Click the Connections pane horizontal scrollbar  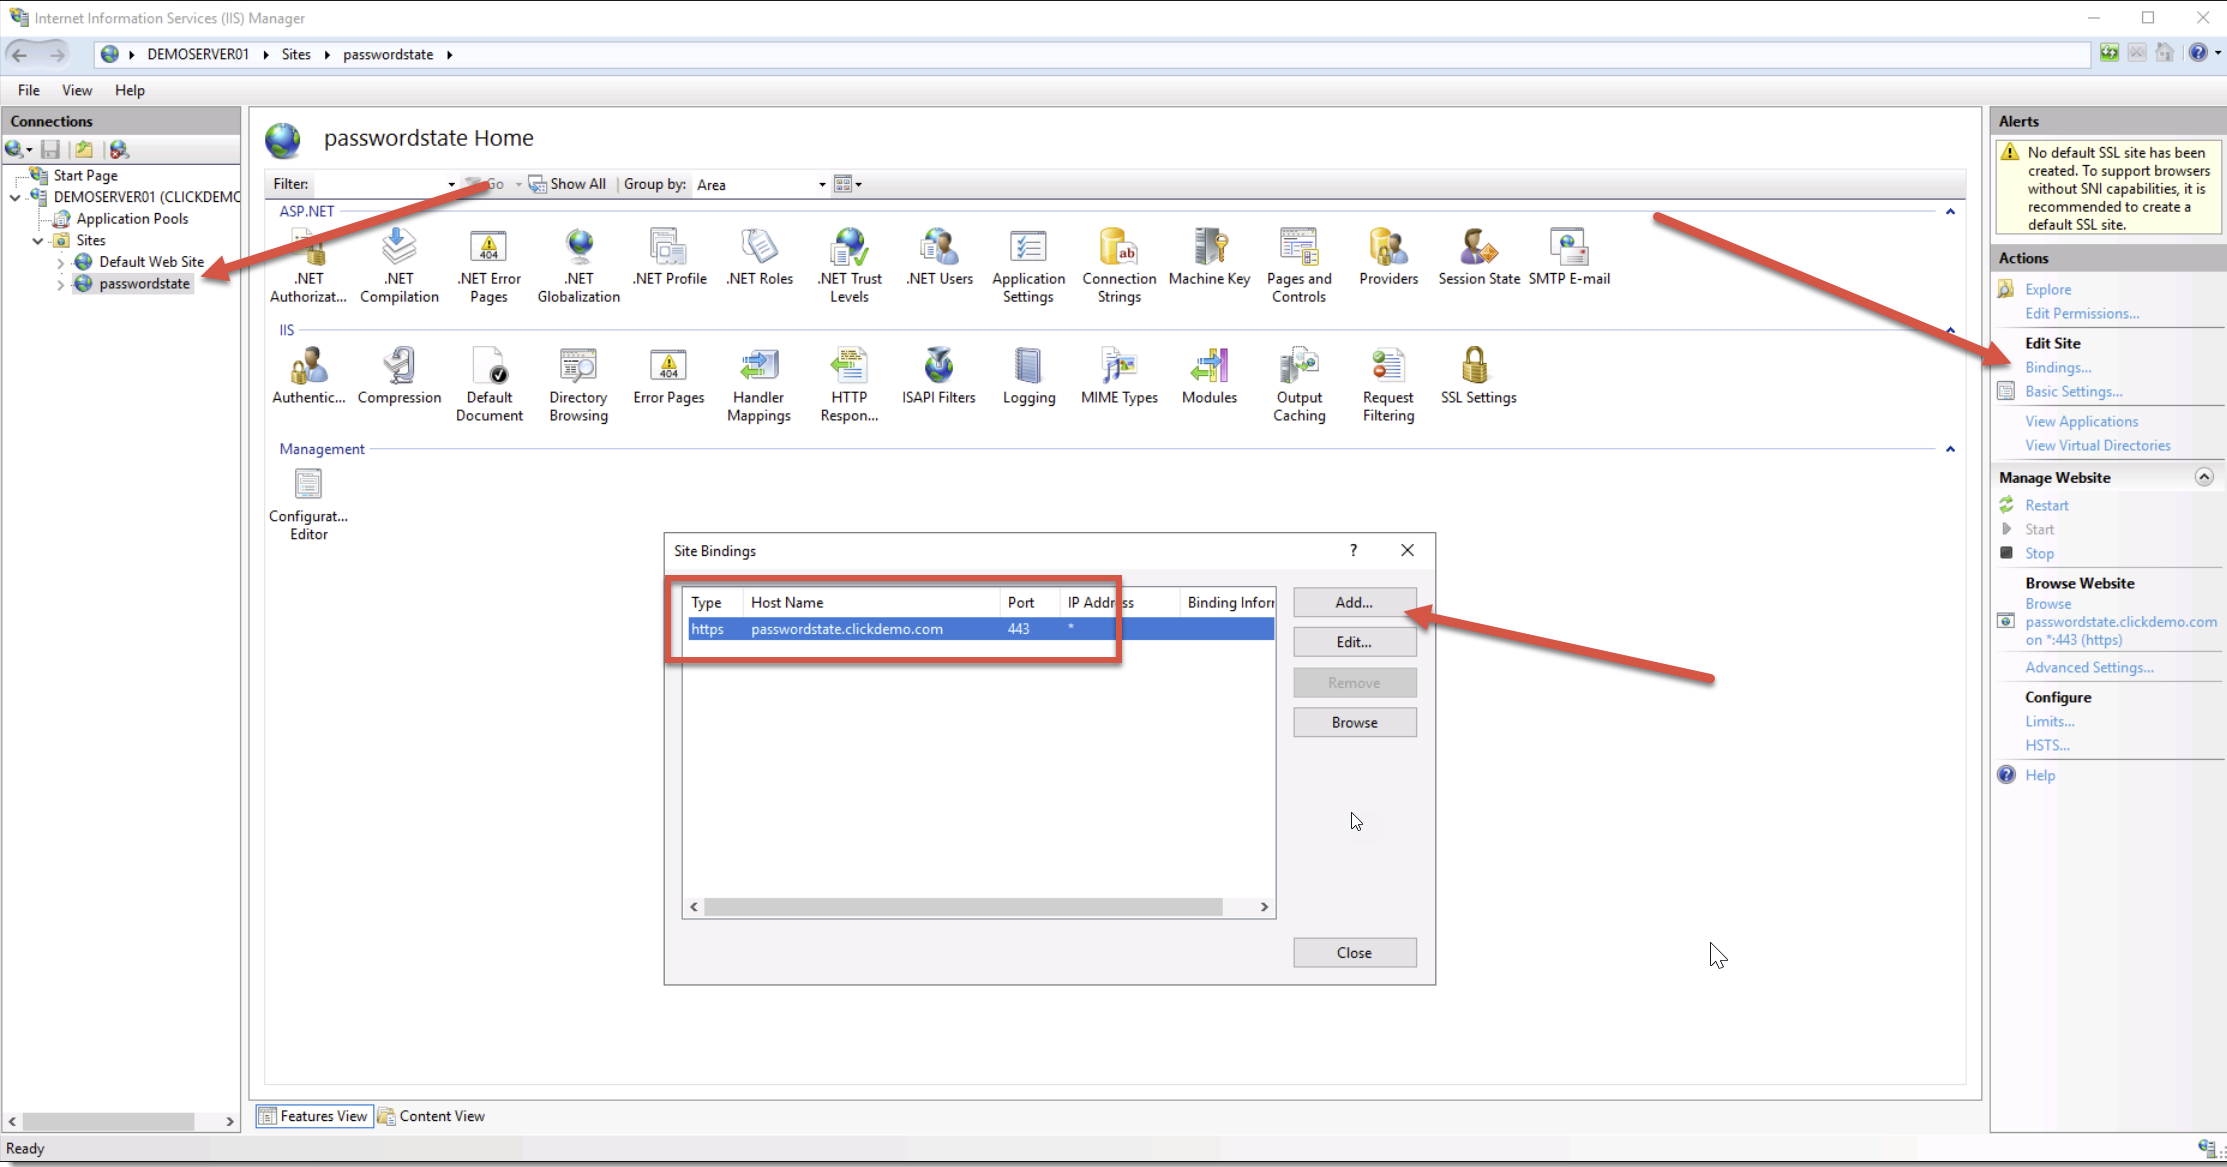108,1121
